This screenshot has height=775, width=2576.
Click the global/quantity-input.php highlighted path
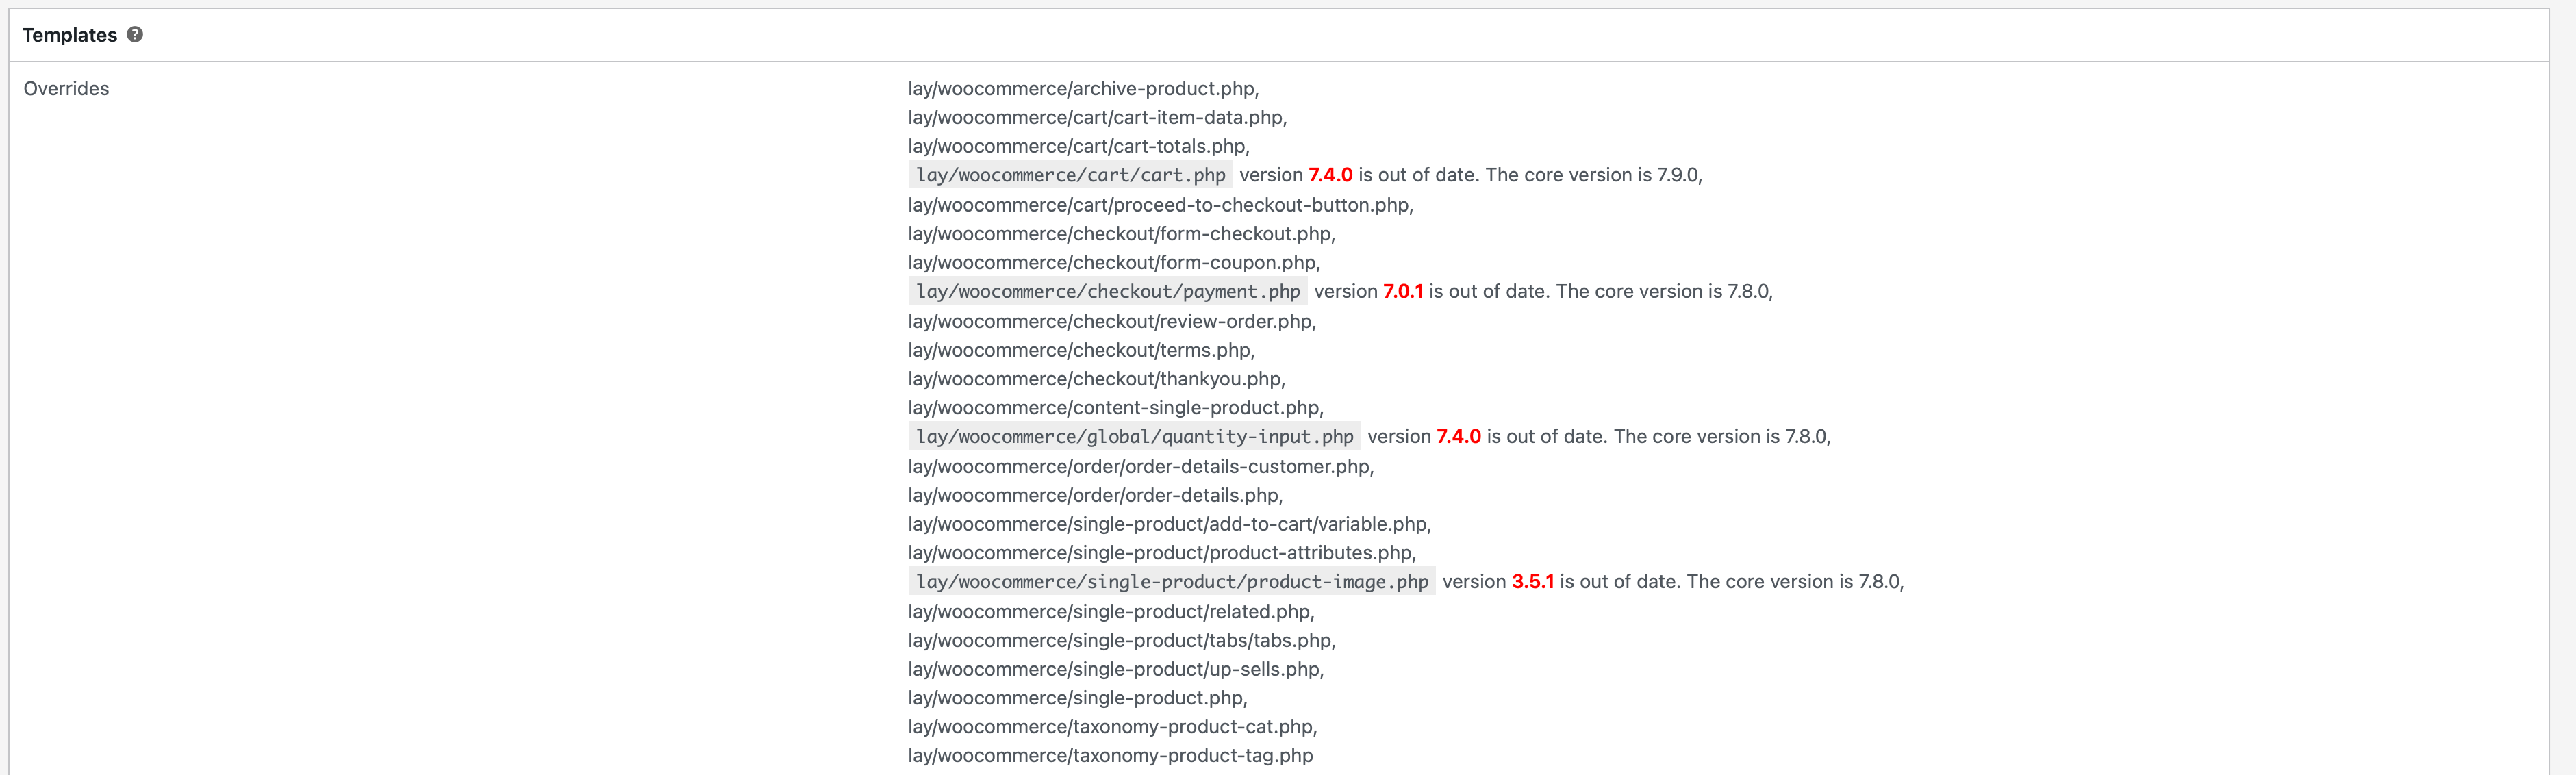[1134, 436]
